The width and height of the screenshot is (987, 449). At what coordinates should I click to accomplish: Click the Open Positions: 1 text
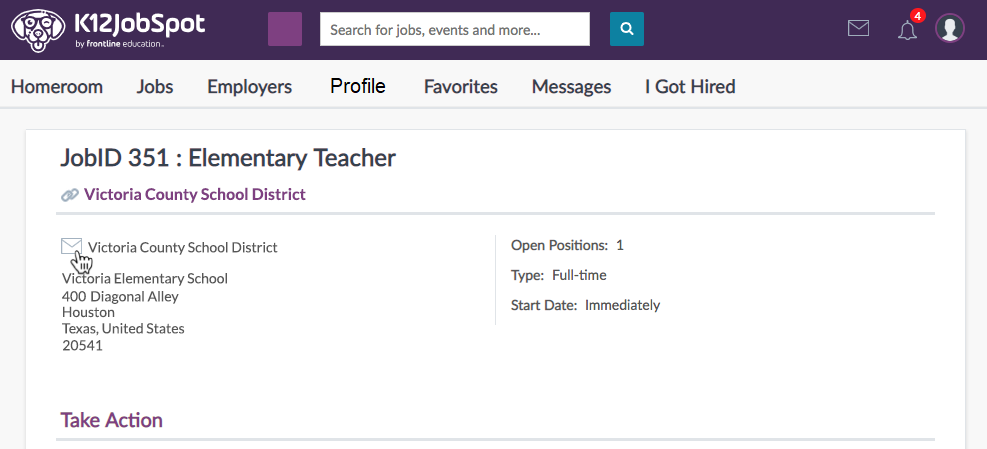(567, 245)
